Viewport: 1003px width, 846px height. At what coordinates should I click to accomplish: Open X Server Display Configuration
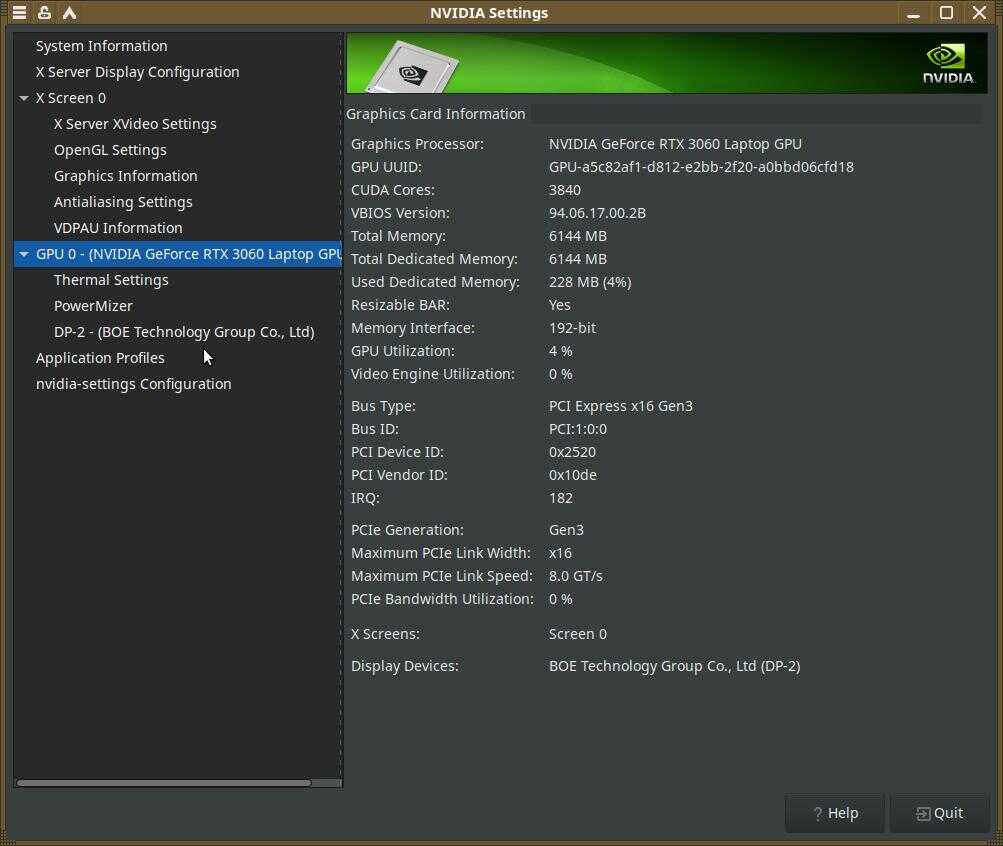pos(138,72)
